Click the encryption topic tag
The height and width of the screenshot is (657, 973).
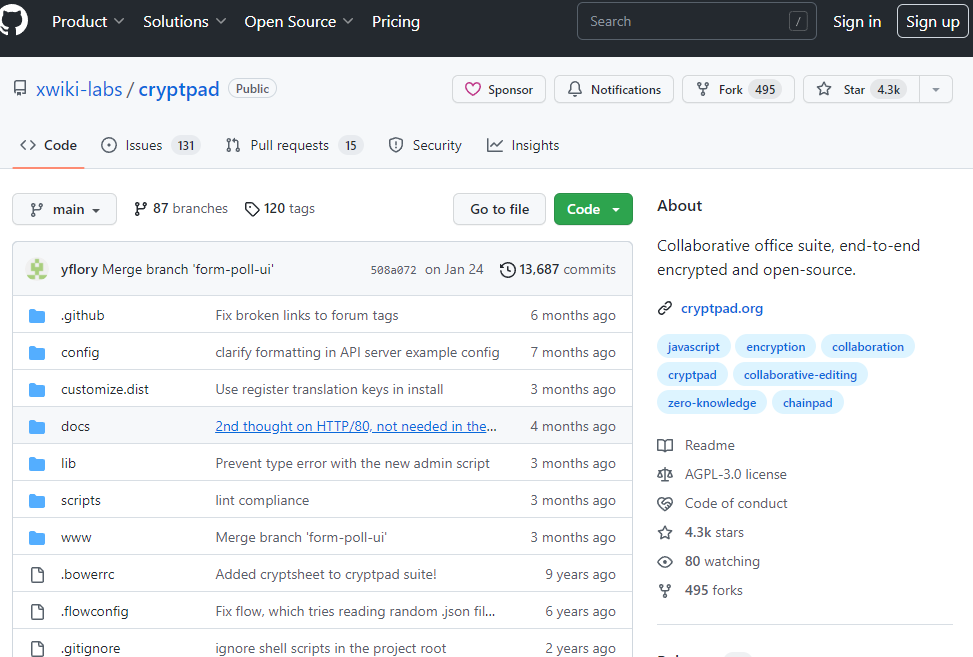(775, 347)
